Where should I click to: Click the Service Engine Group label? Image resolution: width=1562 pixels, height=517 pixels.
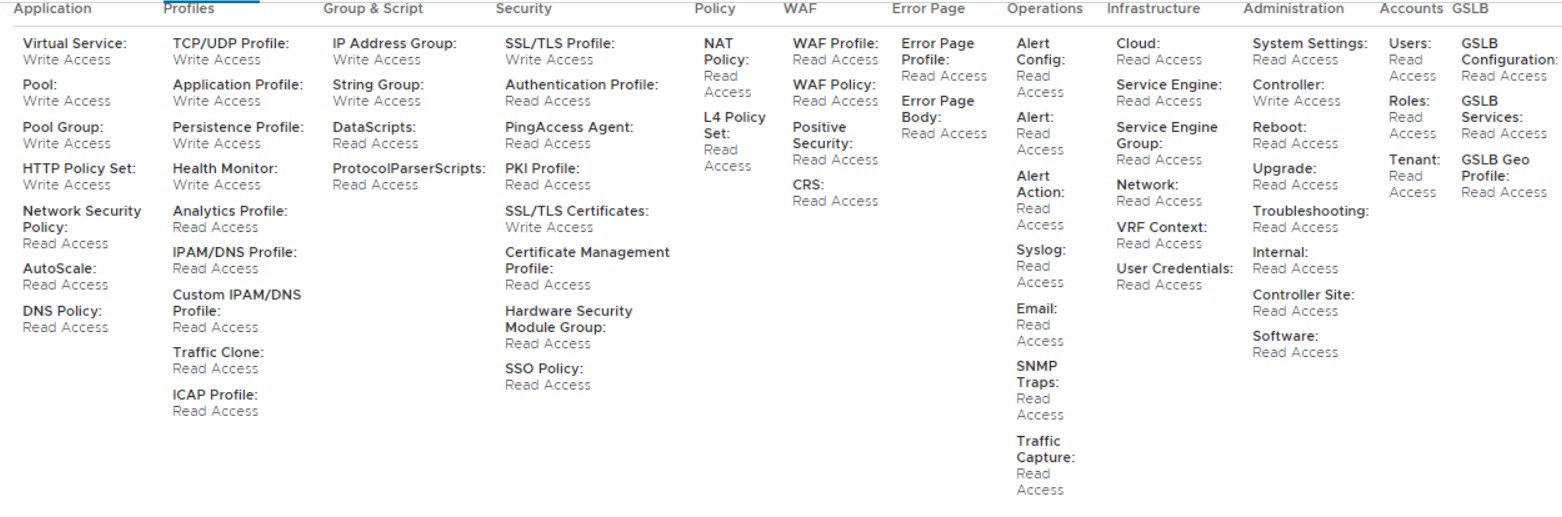[x=1166, y=135]
